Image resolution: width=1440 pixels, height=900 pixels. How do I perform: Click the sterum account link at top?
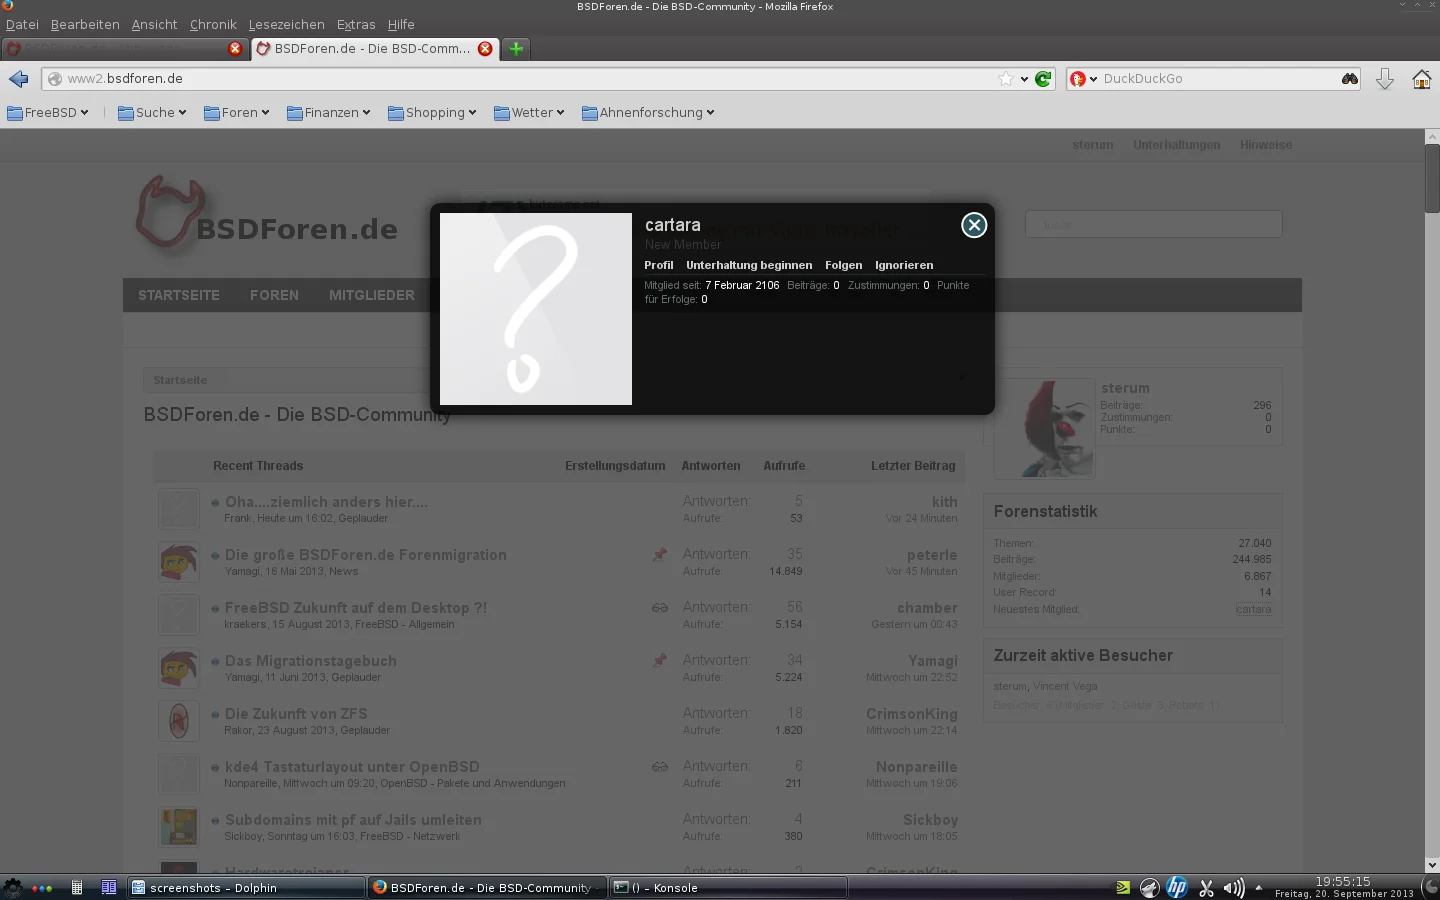point(1092,145)
